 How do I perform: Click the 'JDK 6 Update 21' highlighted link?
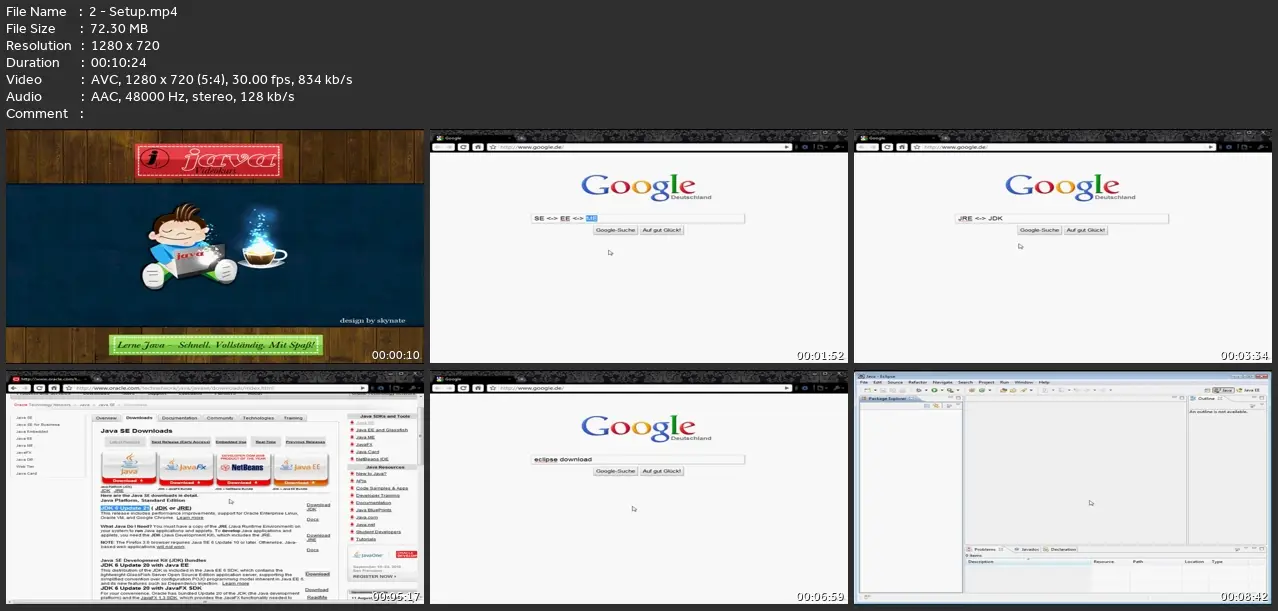point(125,508)
